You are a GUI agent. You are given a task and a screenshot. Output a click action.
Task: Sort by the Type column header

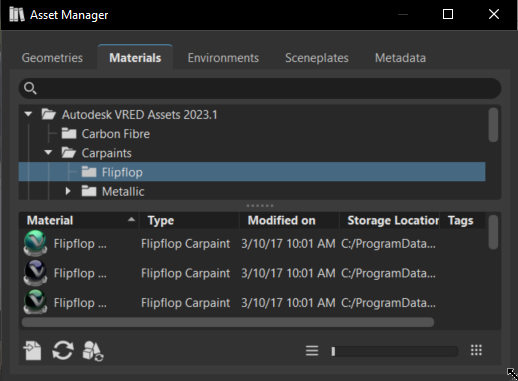pos(189,220)
